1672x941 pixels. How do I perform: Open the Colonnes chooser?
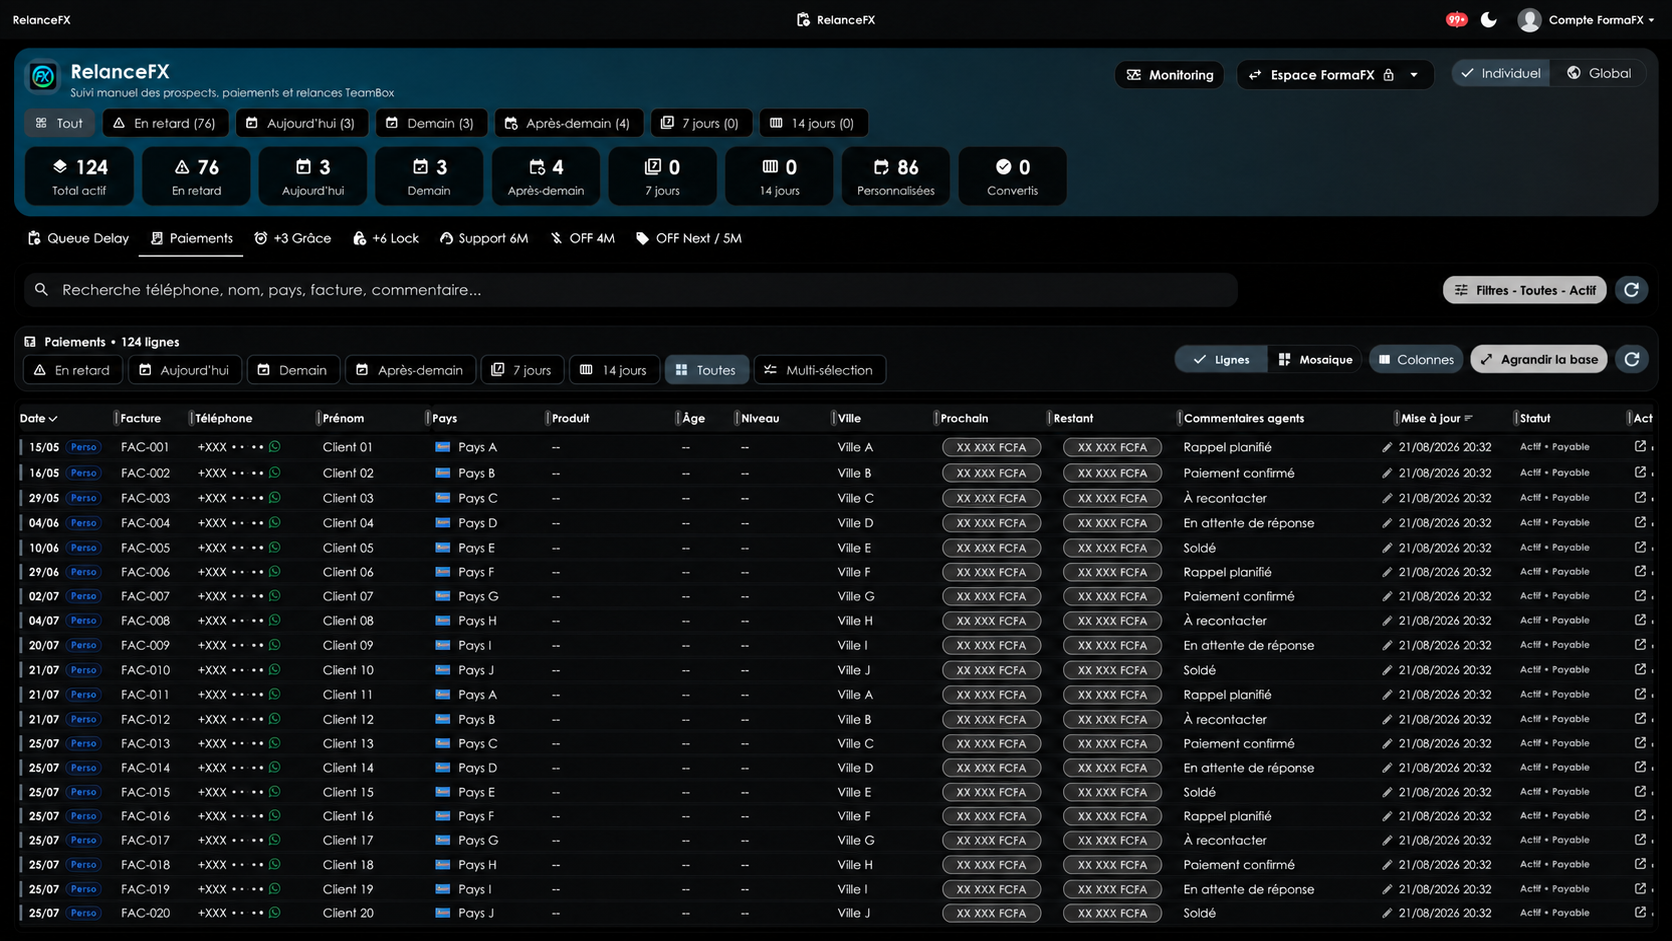pyautogui.click(x=1416, y=359)
